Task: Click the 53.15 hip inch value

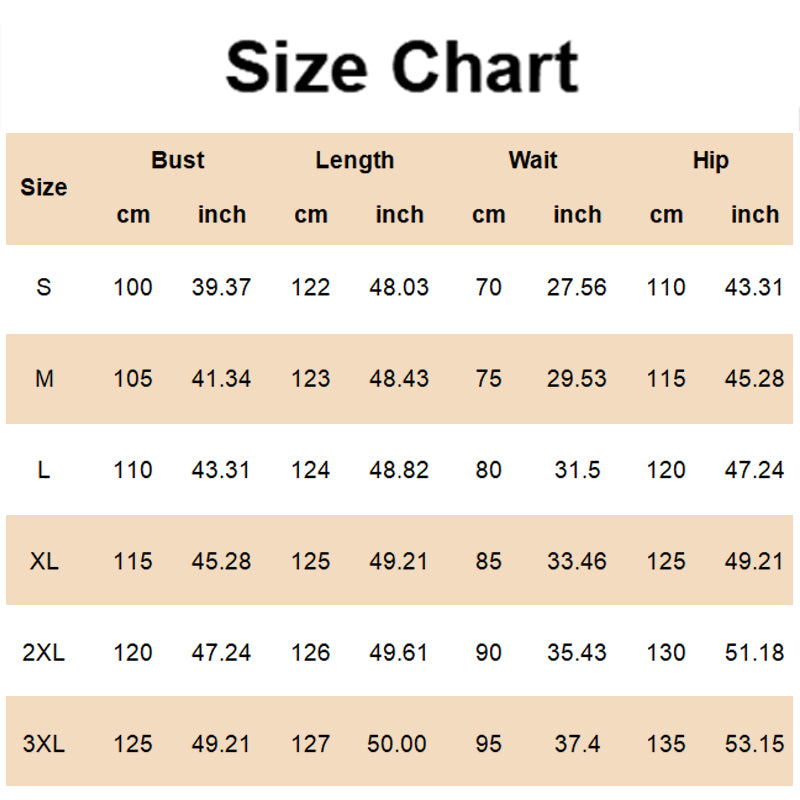Action: point(754,744)
